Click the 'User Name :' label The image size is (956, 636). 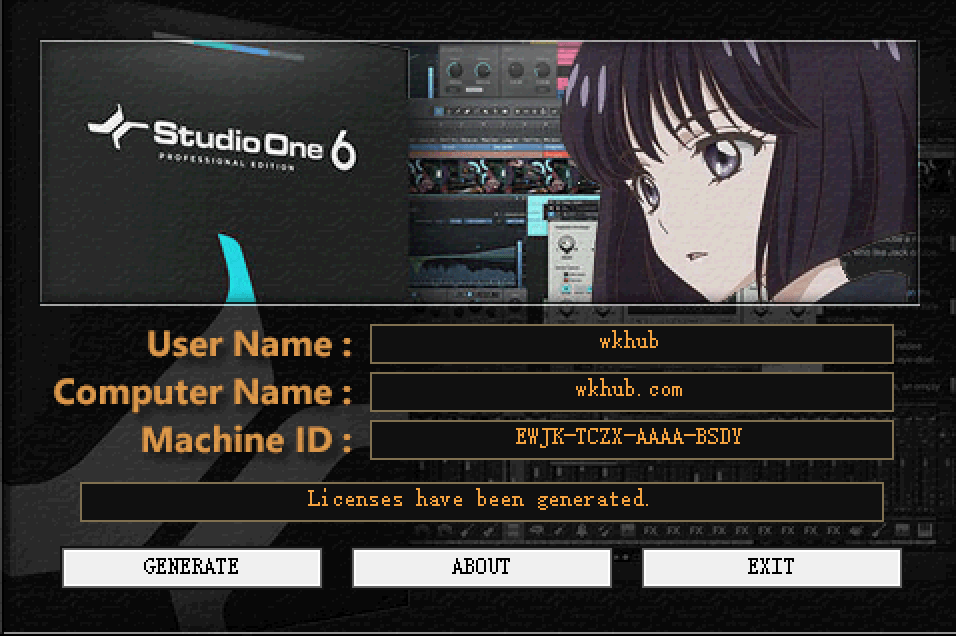coord(249,344)
